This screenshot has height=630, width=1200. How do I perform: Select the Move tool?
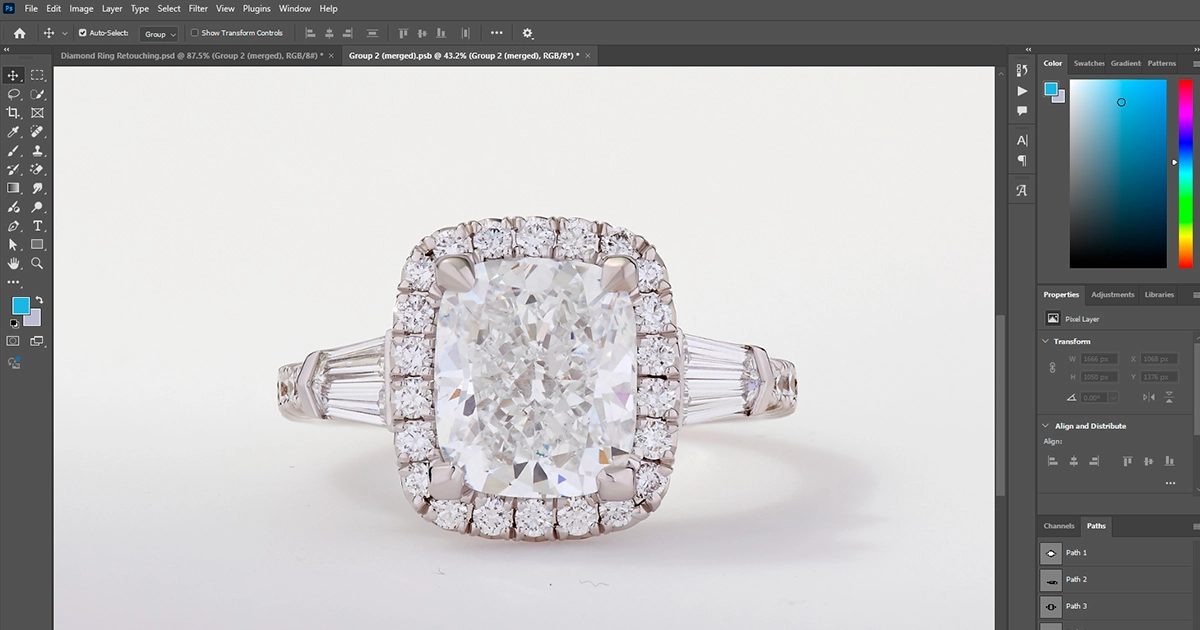click(13, 75)
